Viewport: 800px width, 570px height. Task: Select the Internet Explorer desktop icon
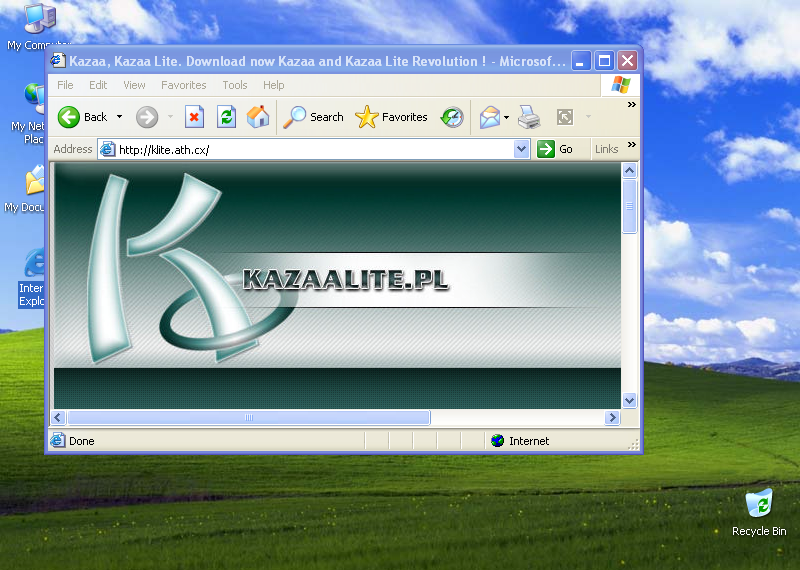pos(31,278)
